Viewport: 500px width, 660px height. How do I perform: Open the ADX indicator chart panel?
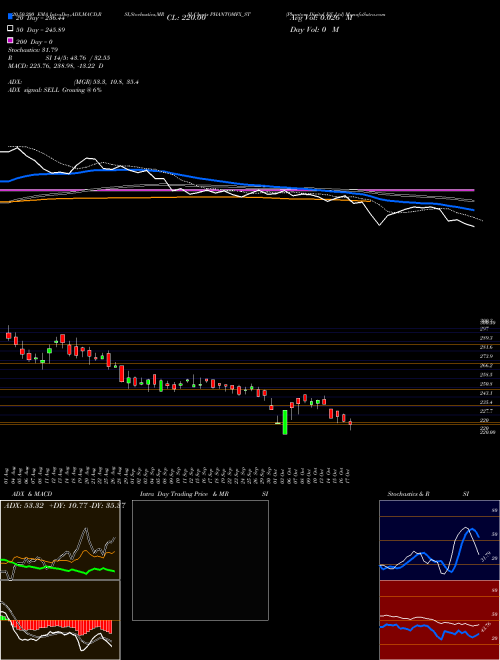(x=60, y=540)
